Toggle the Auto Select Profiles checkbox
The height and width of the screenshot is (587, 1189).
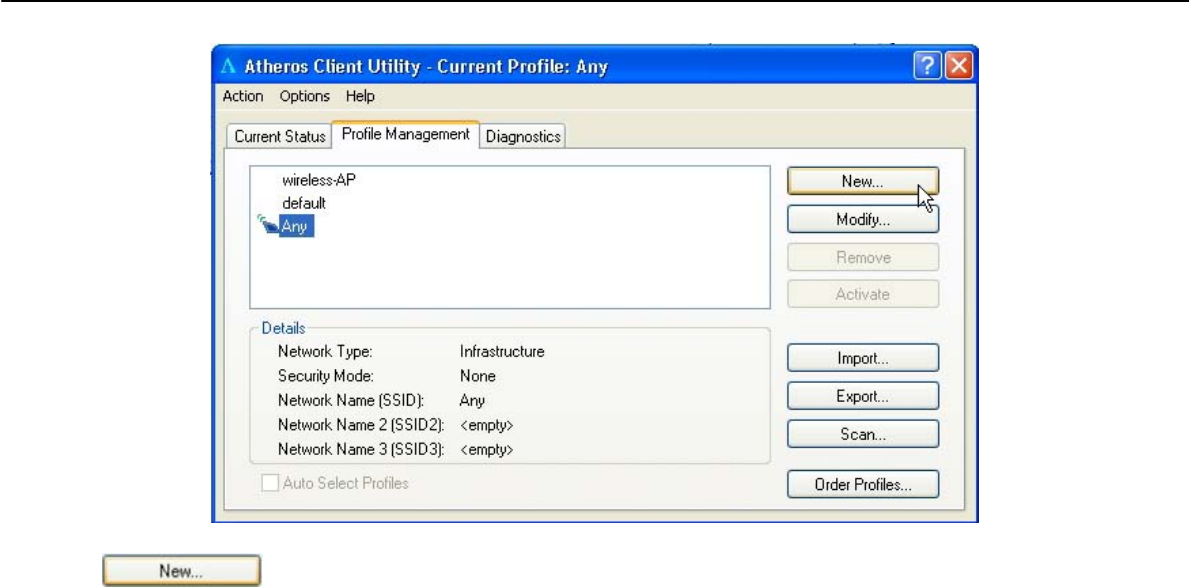(x=269, y=483)
